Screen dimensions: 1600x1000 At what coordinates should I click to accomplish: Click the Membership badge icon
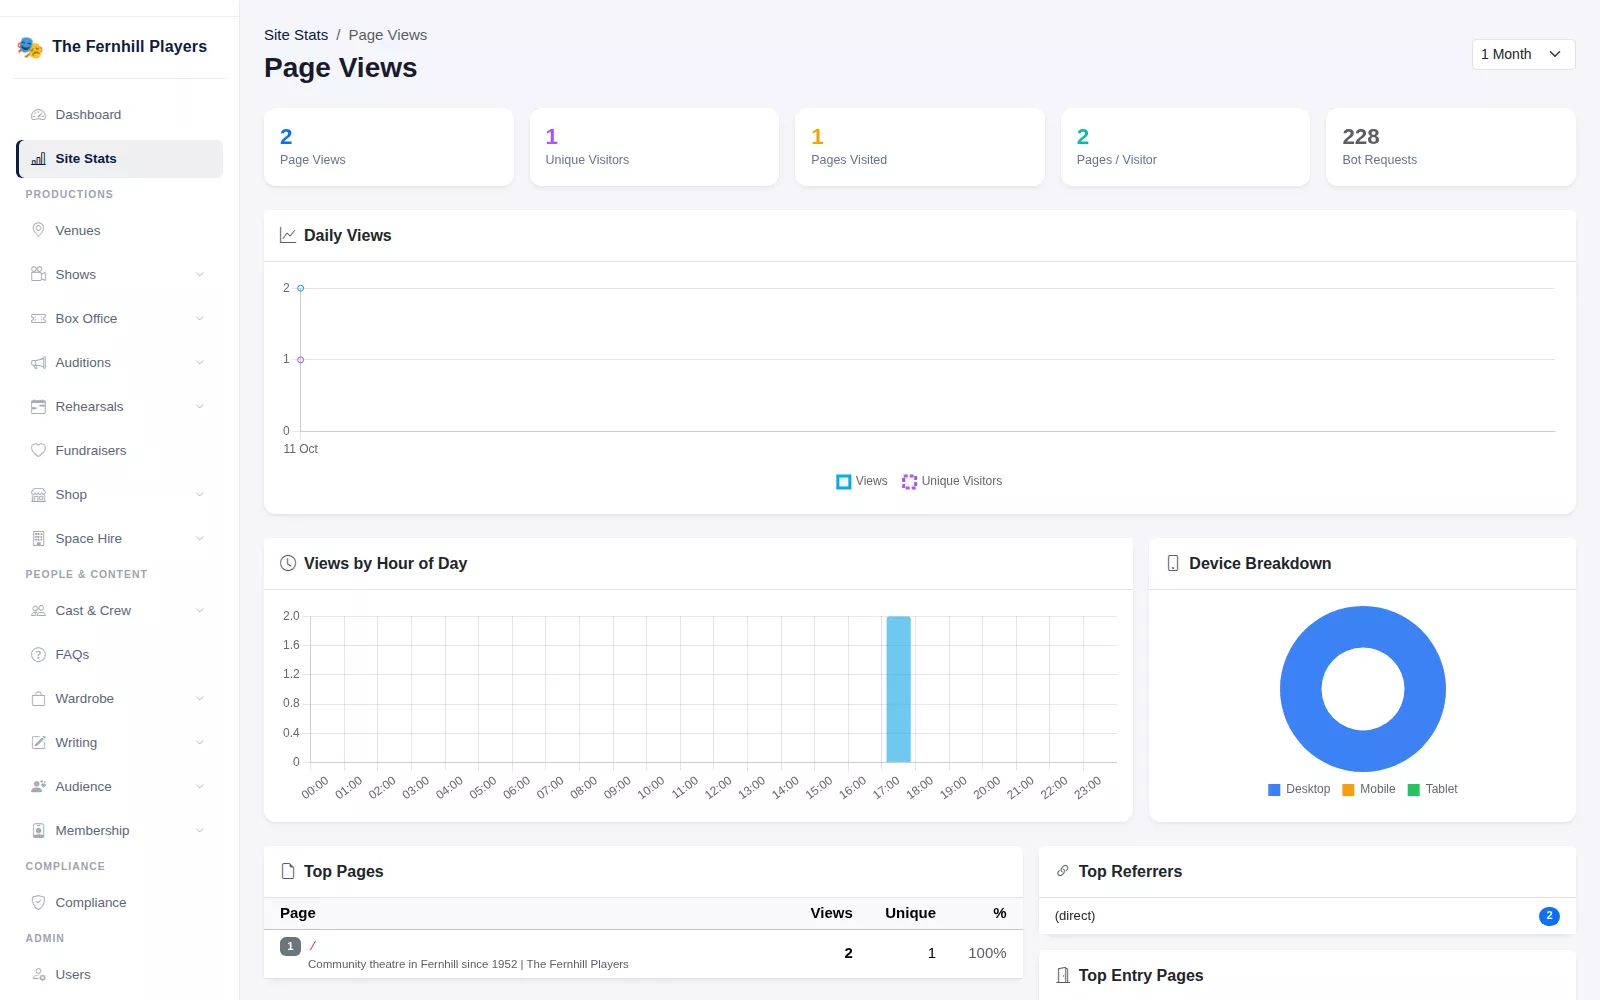[38, 831]
